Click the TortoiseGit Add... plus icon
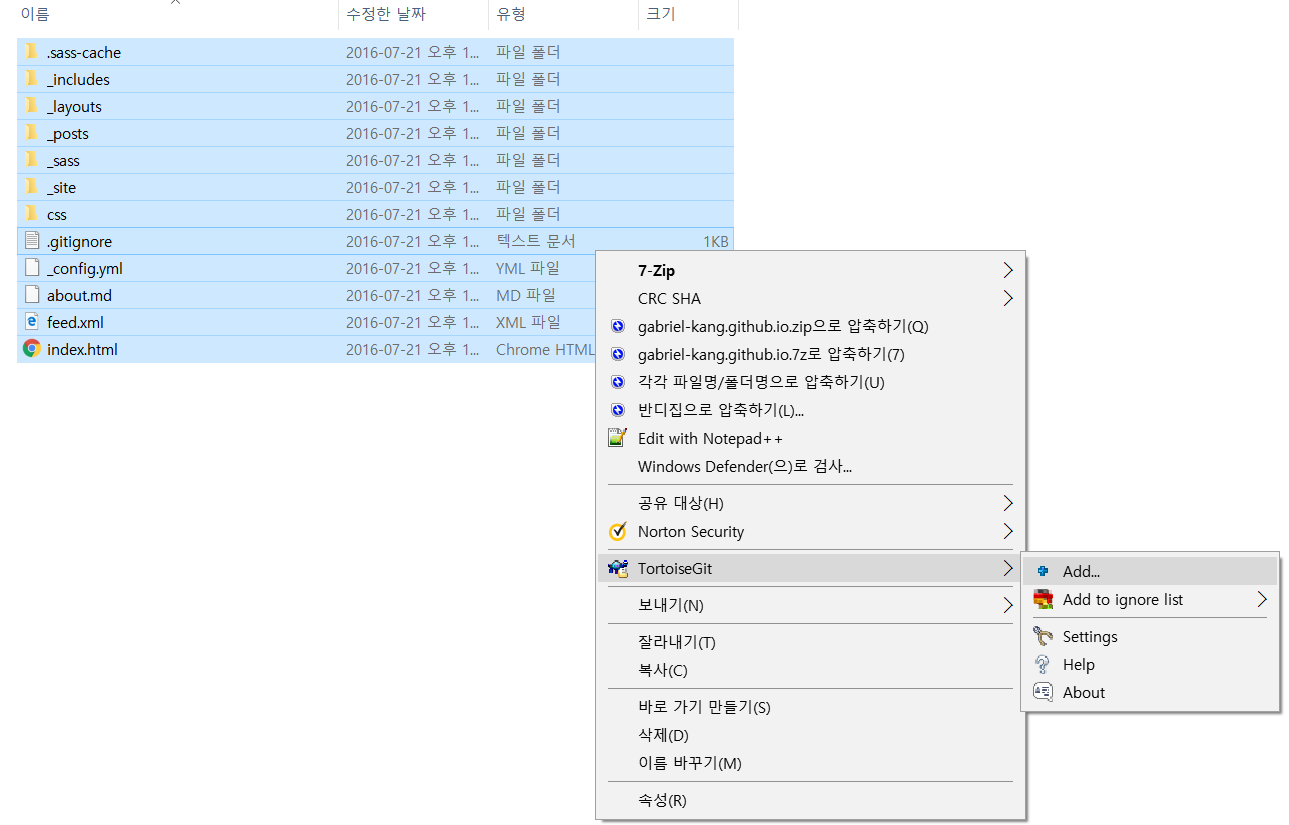This screenshot has height=825, width=1289. click(1043, 572)
